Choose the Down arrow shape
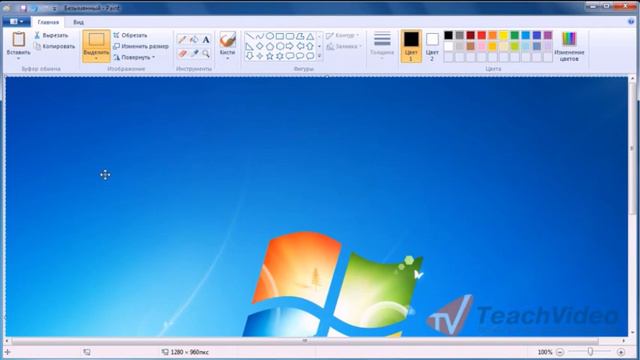Image resolution: width=640 pixels, height=360 pixels. pyautogui.click(x=249, y=56)
